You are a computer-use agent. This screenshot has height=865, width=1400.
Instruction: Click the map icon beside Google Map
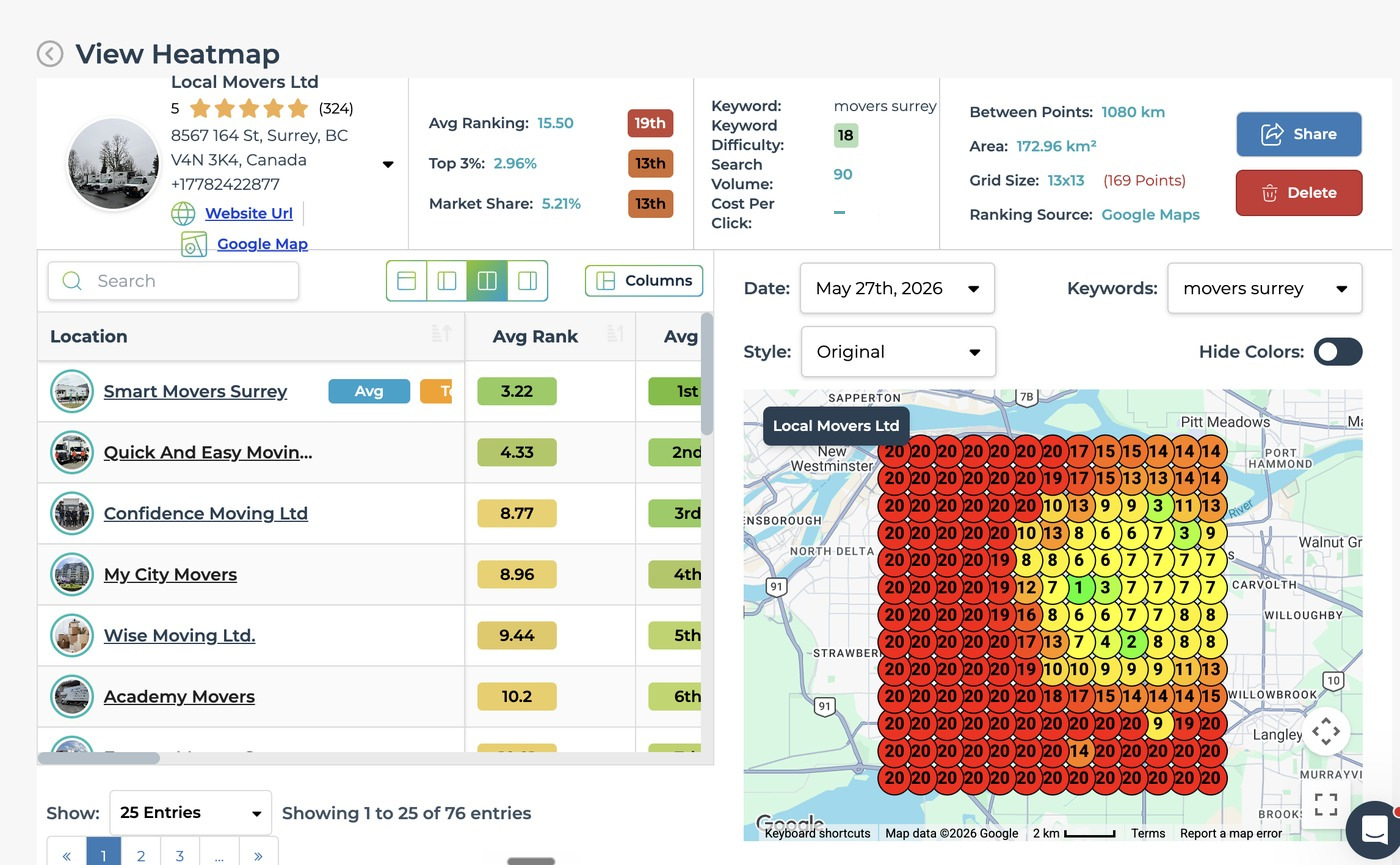tap(194, 244)
